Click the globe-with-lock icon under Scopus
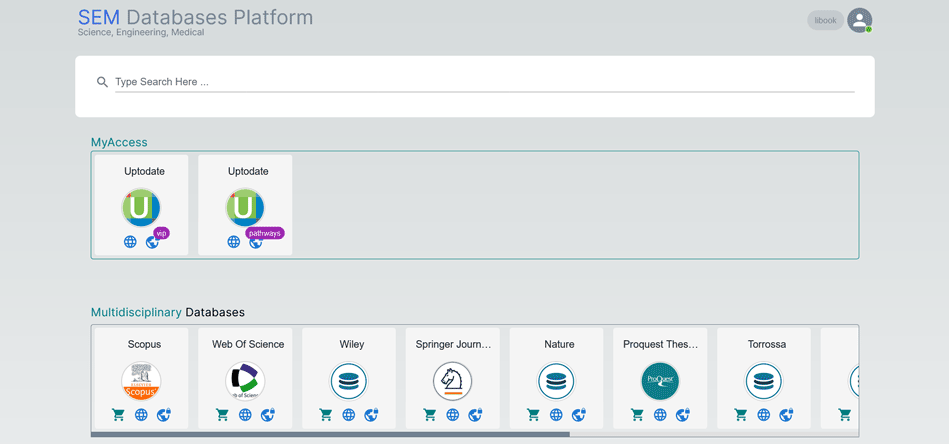949x444 pixels. (x=164, y=414)
